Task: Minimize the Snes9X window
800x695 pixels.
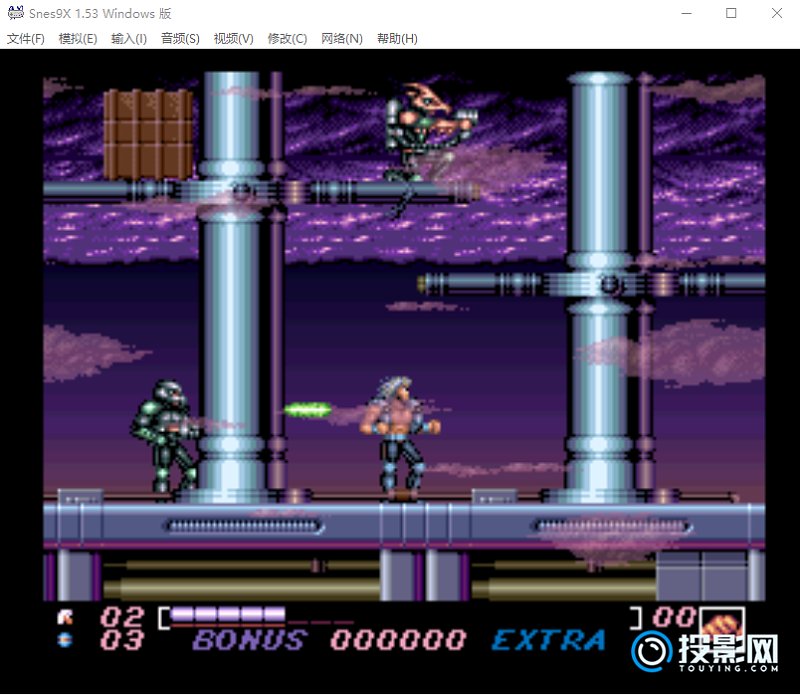Action: tap(687, 13)
